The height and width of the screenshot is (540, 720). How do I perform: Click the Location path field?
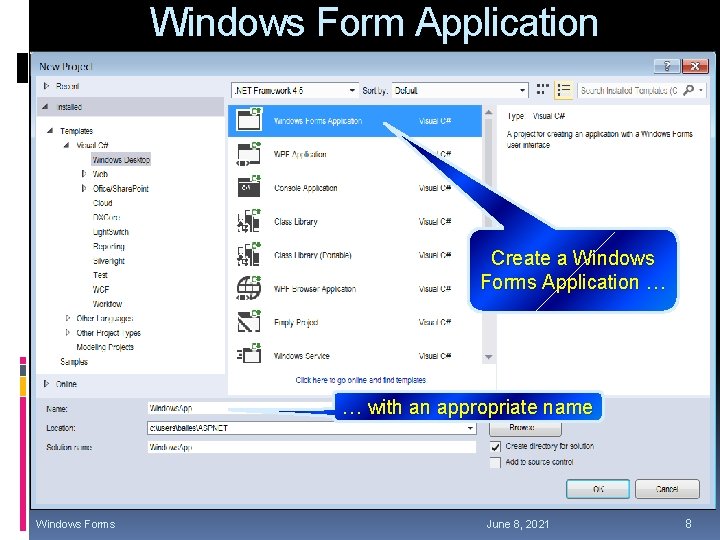[311, 428]
